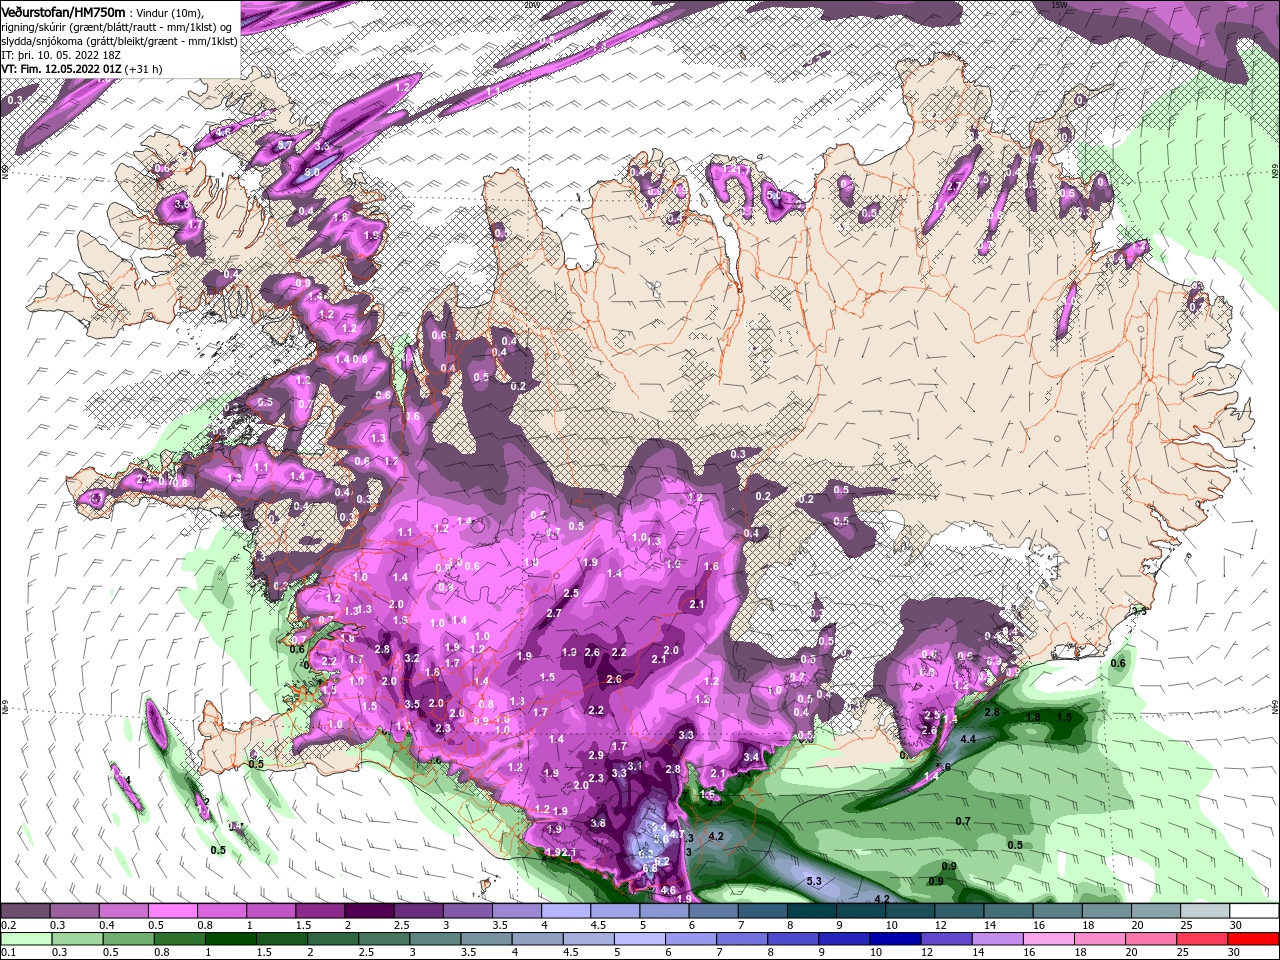This screenshot has height=960, width=1280.
Task: Pick the dark teal 8 swatch in the snow scale
Action: [x=811, y=911]
